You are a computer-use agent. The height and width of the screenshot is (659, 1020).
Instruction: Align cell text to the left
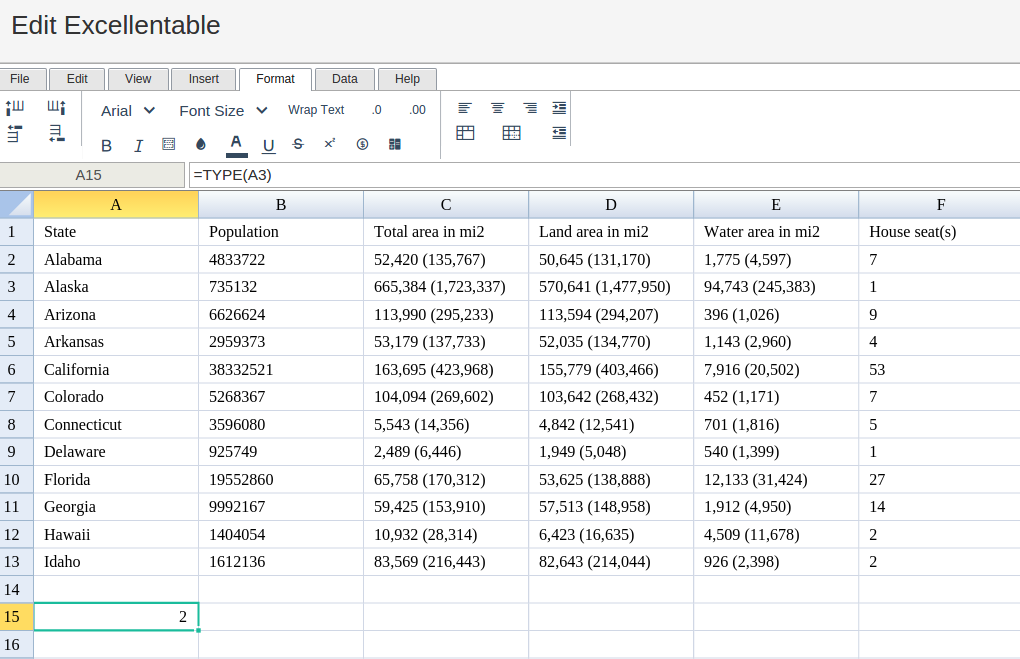(x=464, y=108)
